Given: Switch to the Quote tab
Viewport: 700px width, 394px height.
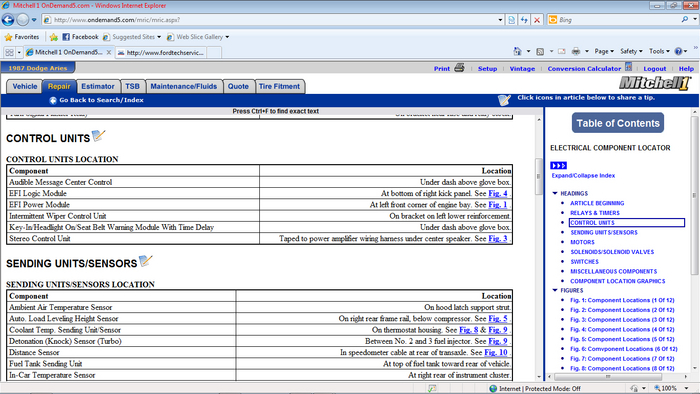Looking at the screenshot, I should point(238,86).
